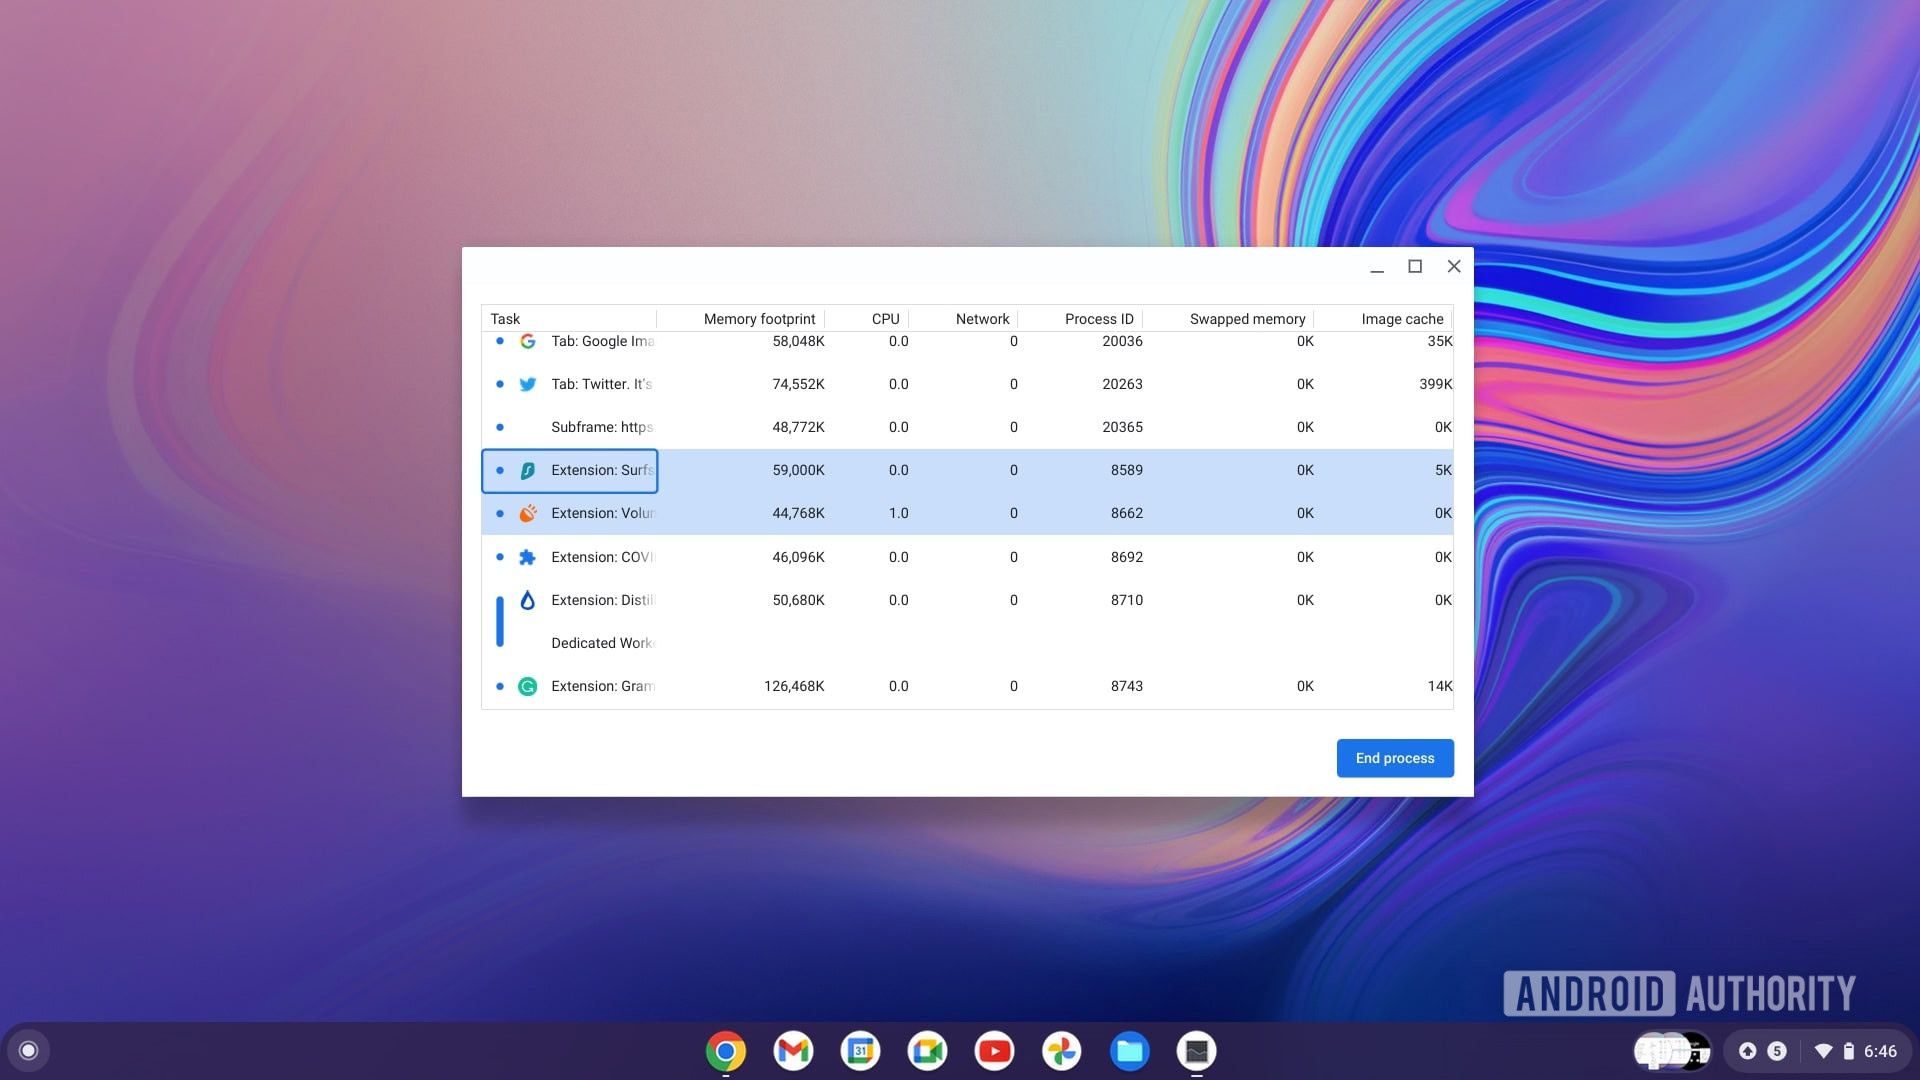Click the Google tab icon

[526, 342]
